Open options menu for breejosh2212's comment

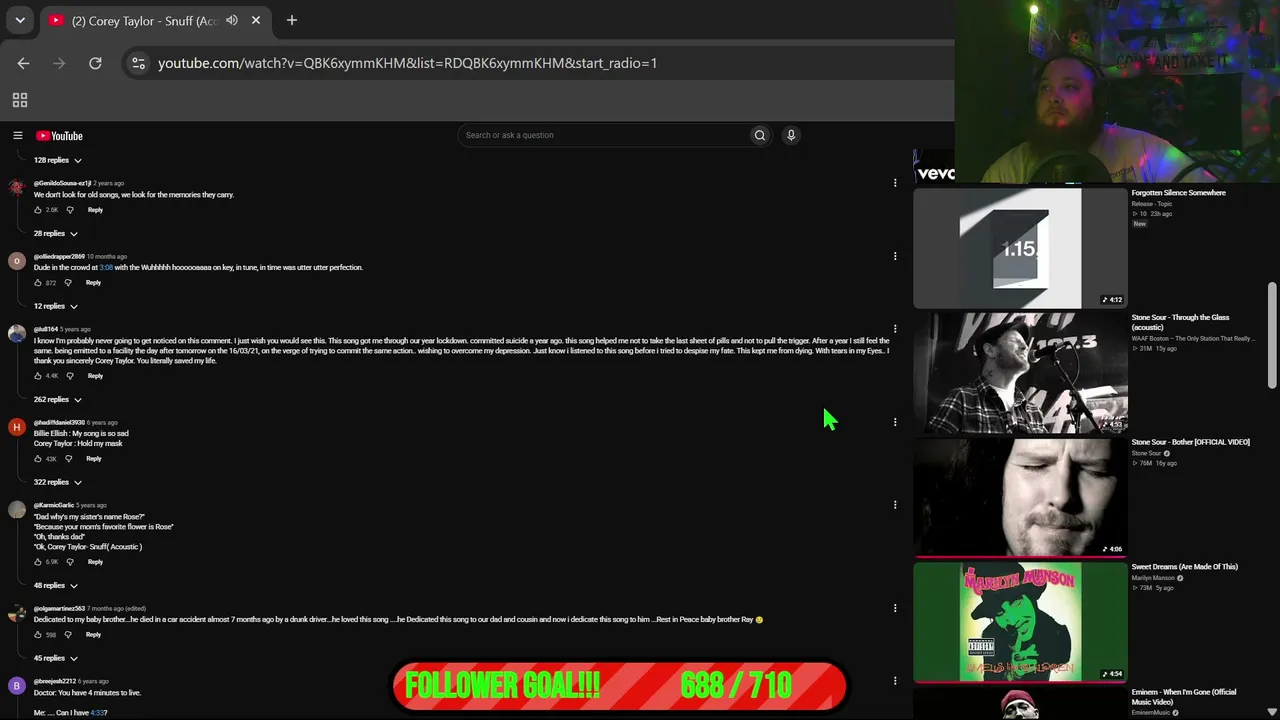point(895,681)
